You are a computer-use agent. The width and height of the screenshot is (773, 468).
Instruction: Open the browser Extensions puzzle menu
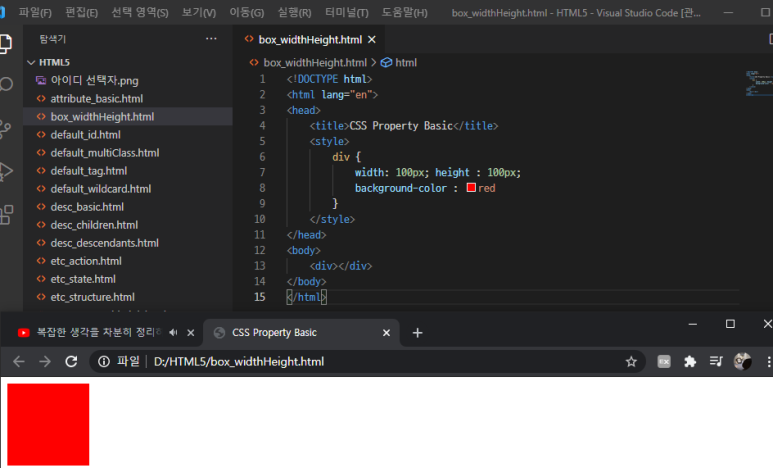(x=690, y=361)
